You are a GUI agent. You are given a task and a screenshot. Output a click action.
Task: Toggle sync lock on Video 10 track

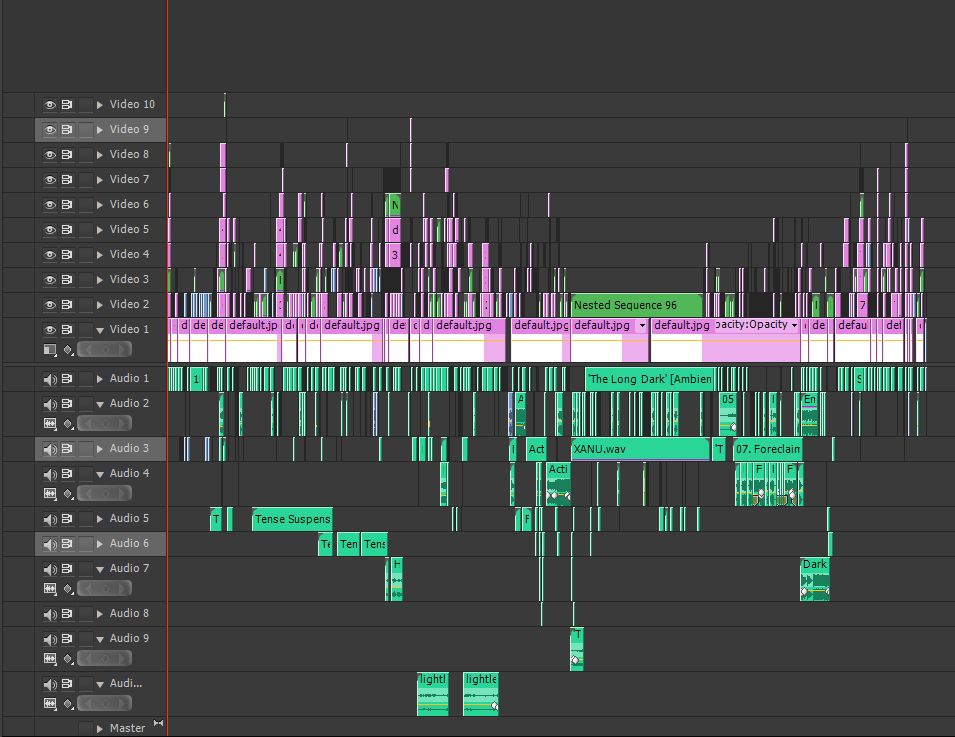pos(67,105)
